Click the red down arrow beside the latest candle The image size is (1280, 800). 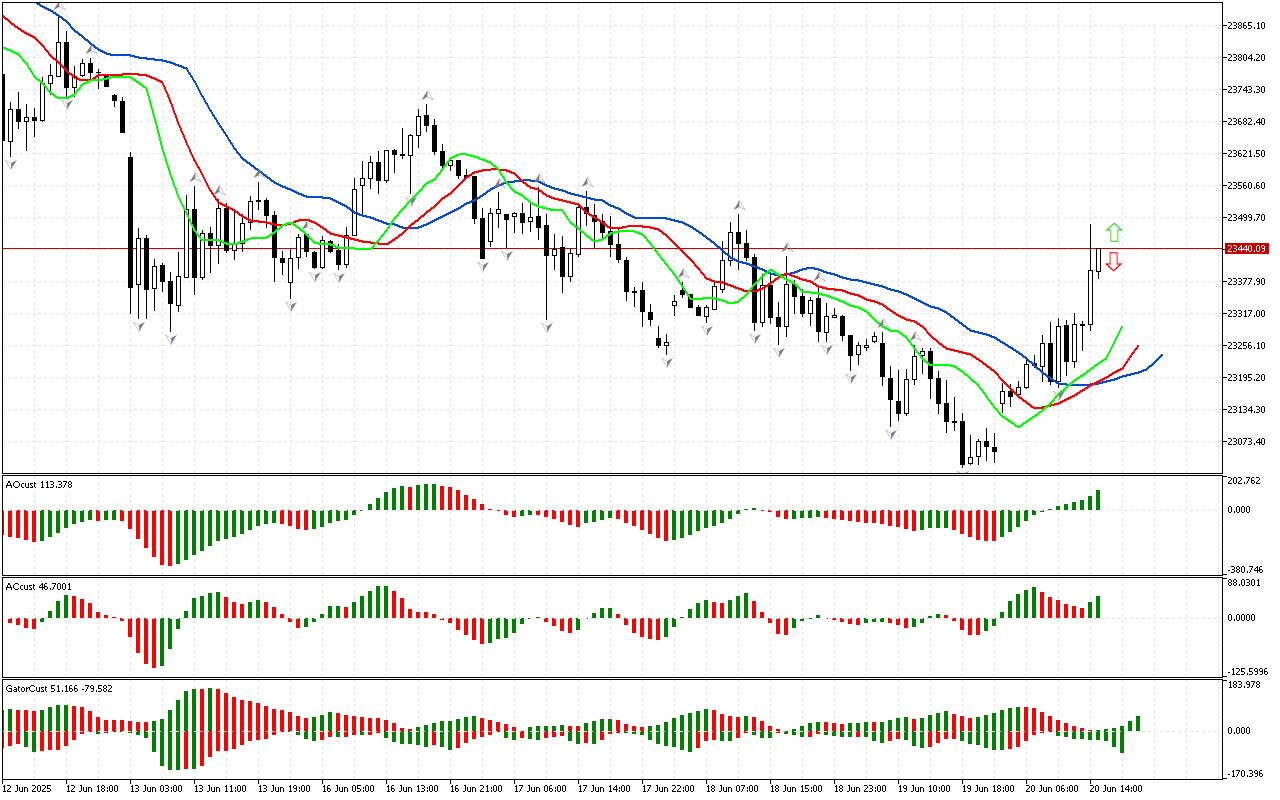click(x=1113, y=262)
